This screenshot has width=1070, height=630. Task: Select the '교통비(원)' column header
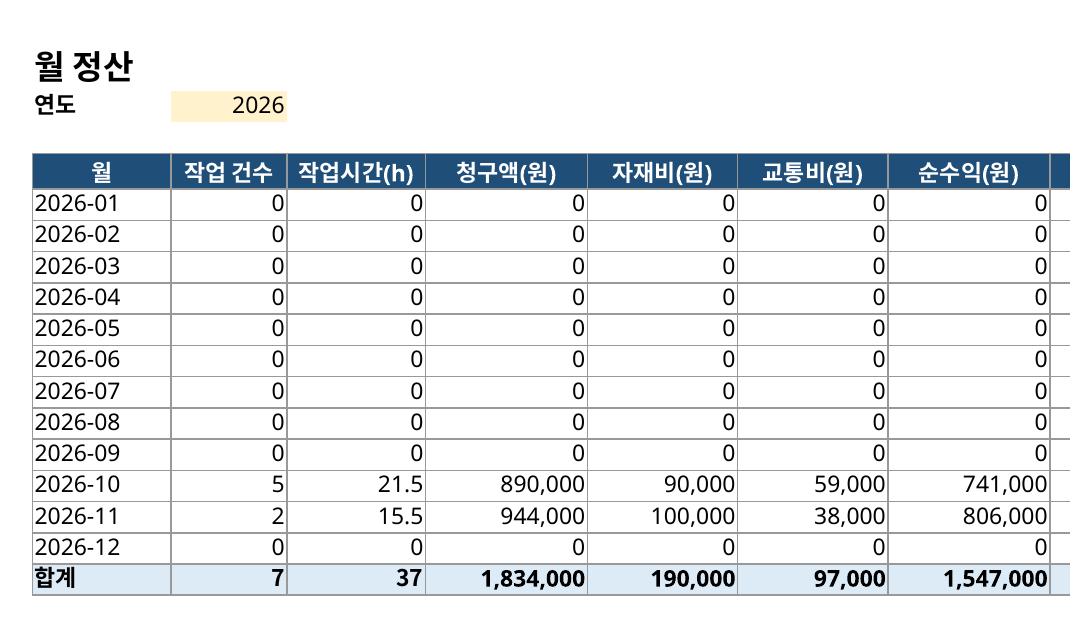point(813,171)
